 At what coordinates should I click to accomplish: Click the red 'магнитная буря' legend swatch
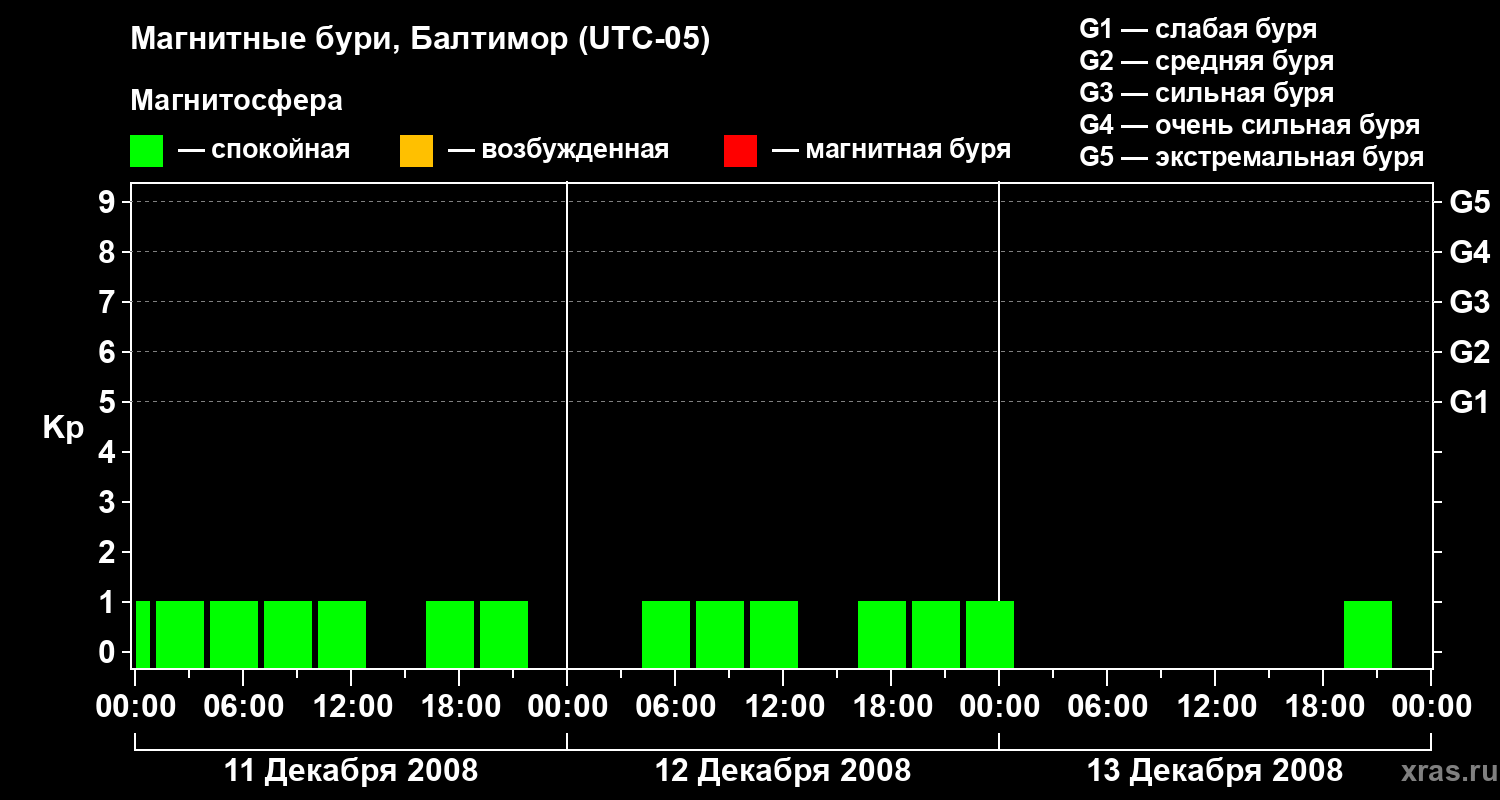click(740, 151)
